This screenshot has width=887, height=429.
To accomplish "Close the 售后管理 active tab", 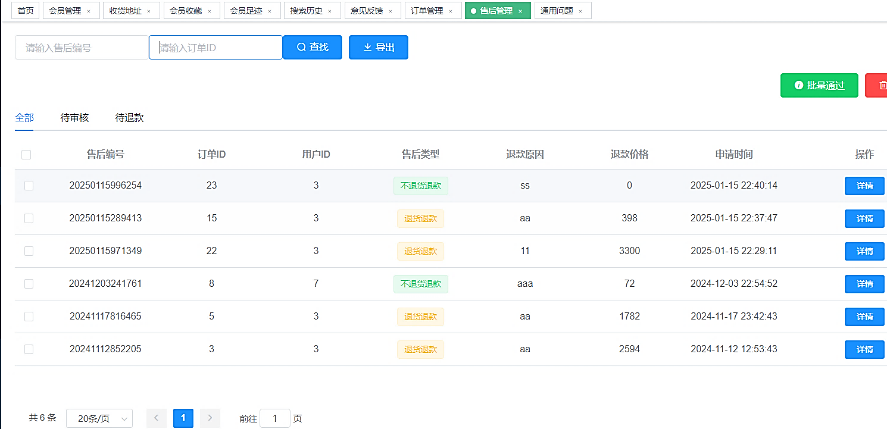I will tap(521, 11).
